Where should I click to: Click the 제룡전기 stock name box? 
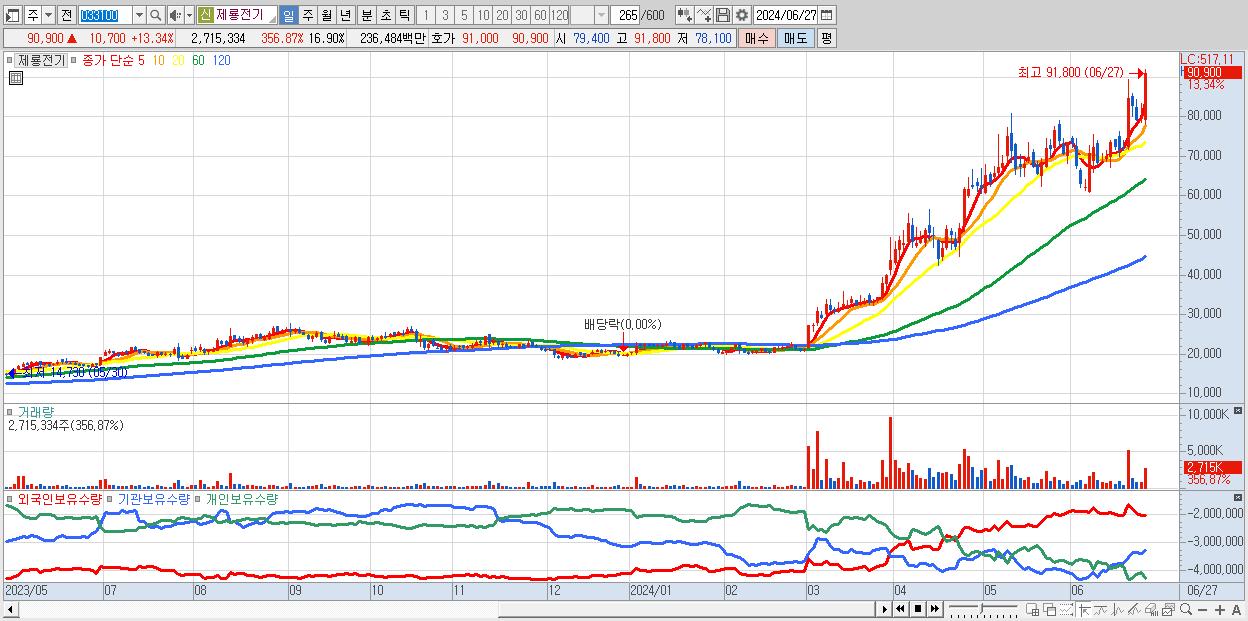coord(245,15)
